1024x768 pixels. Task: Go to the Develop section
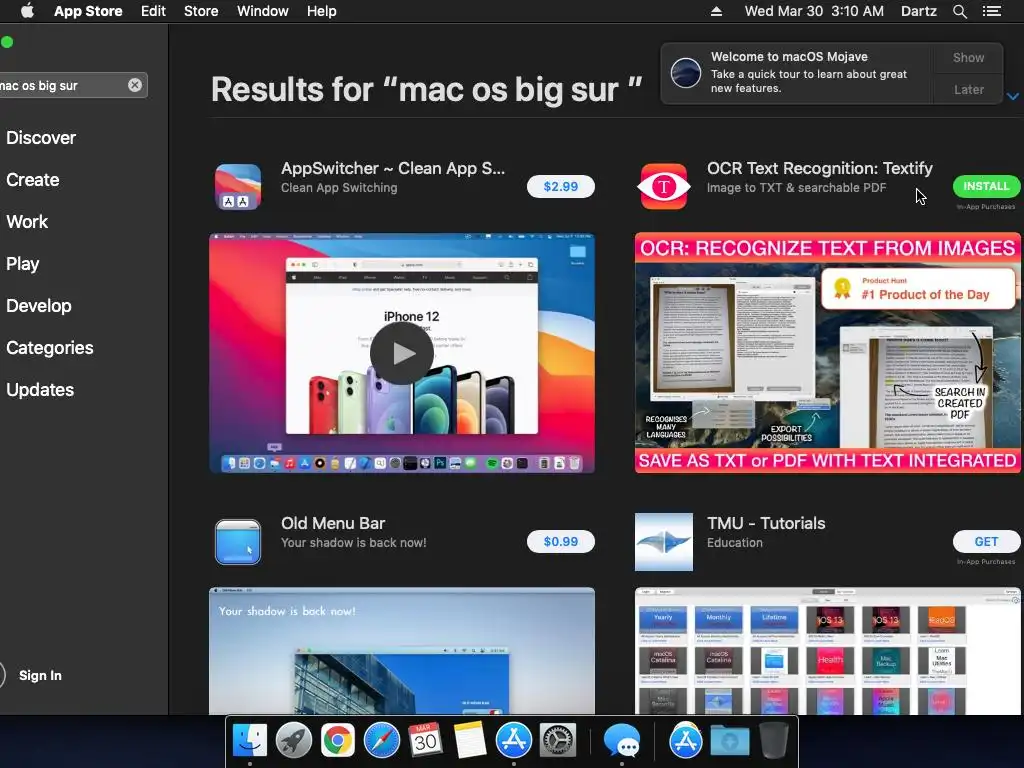(x=39, y=306)
